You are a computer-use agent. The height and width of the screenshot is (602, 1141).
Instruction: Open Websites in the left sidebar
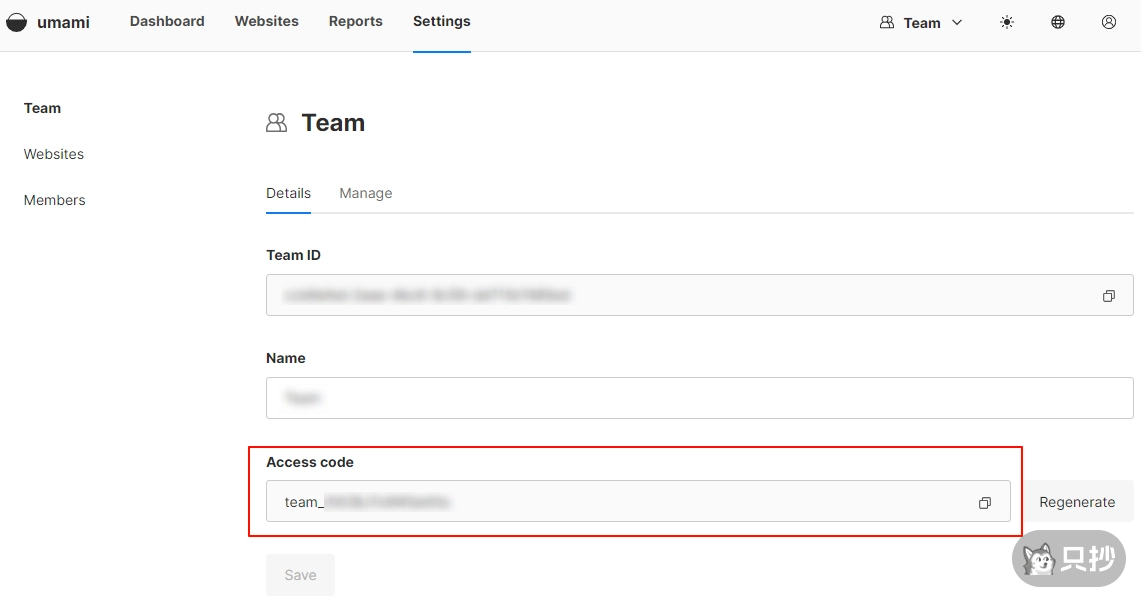[54, 154]
